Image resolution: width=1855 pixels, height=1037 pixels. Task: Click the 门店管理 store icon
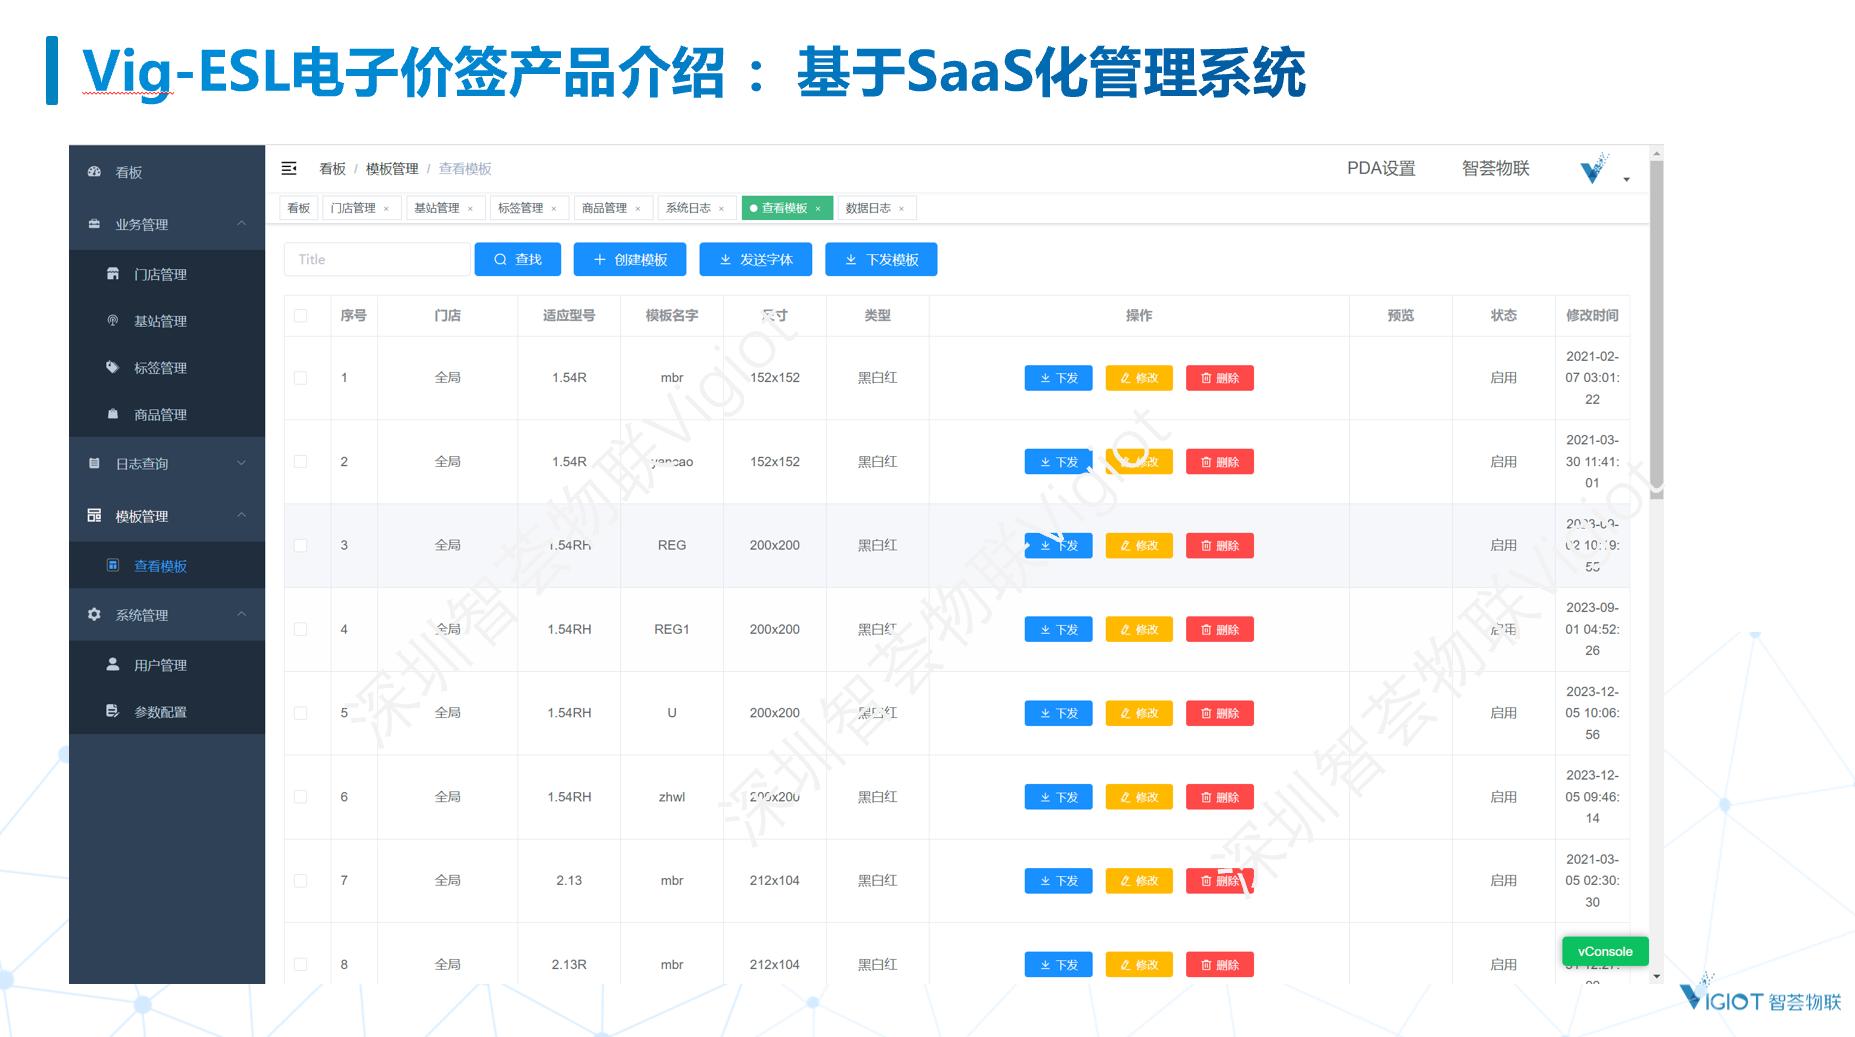coord(113,274)
